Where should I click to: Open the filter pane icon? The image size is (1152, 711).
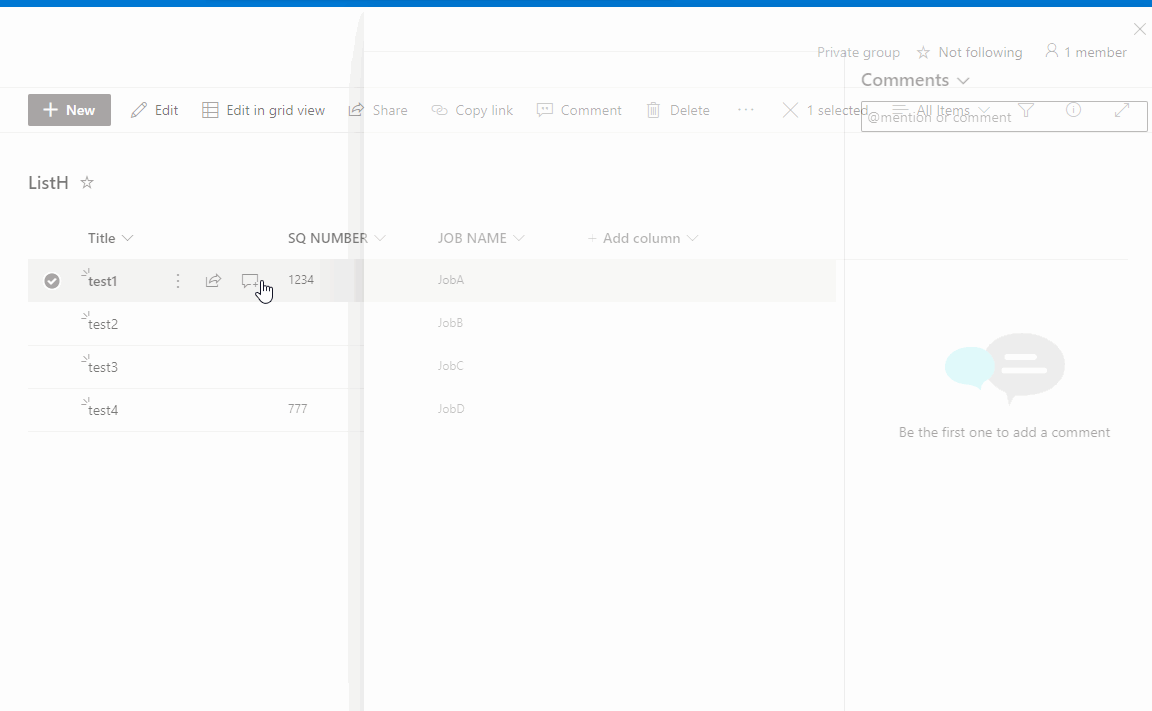1026,110
